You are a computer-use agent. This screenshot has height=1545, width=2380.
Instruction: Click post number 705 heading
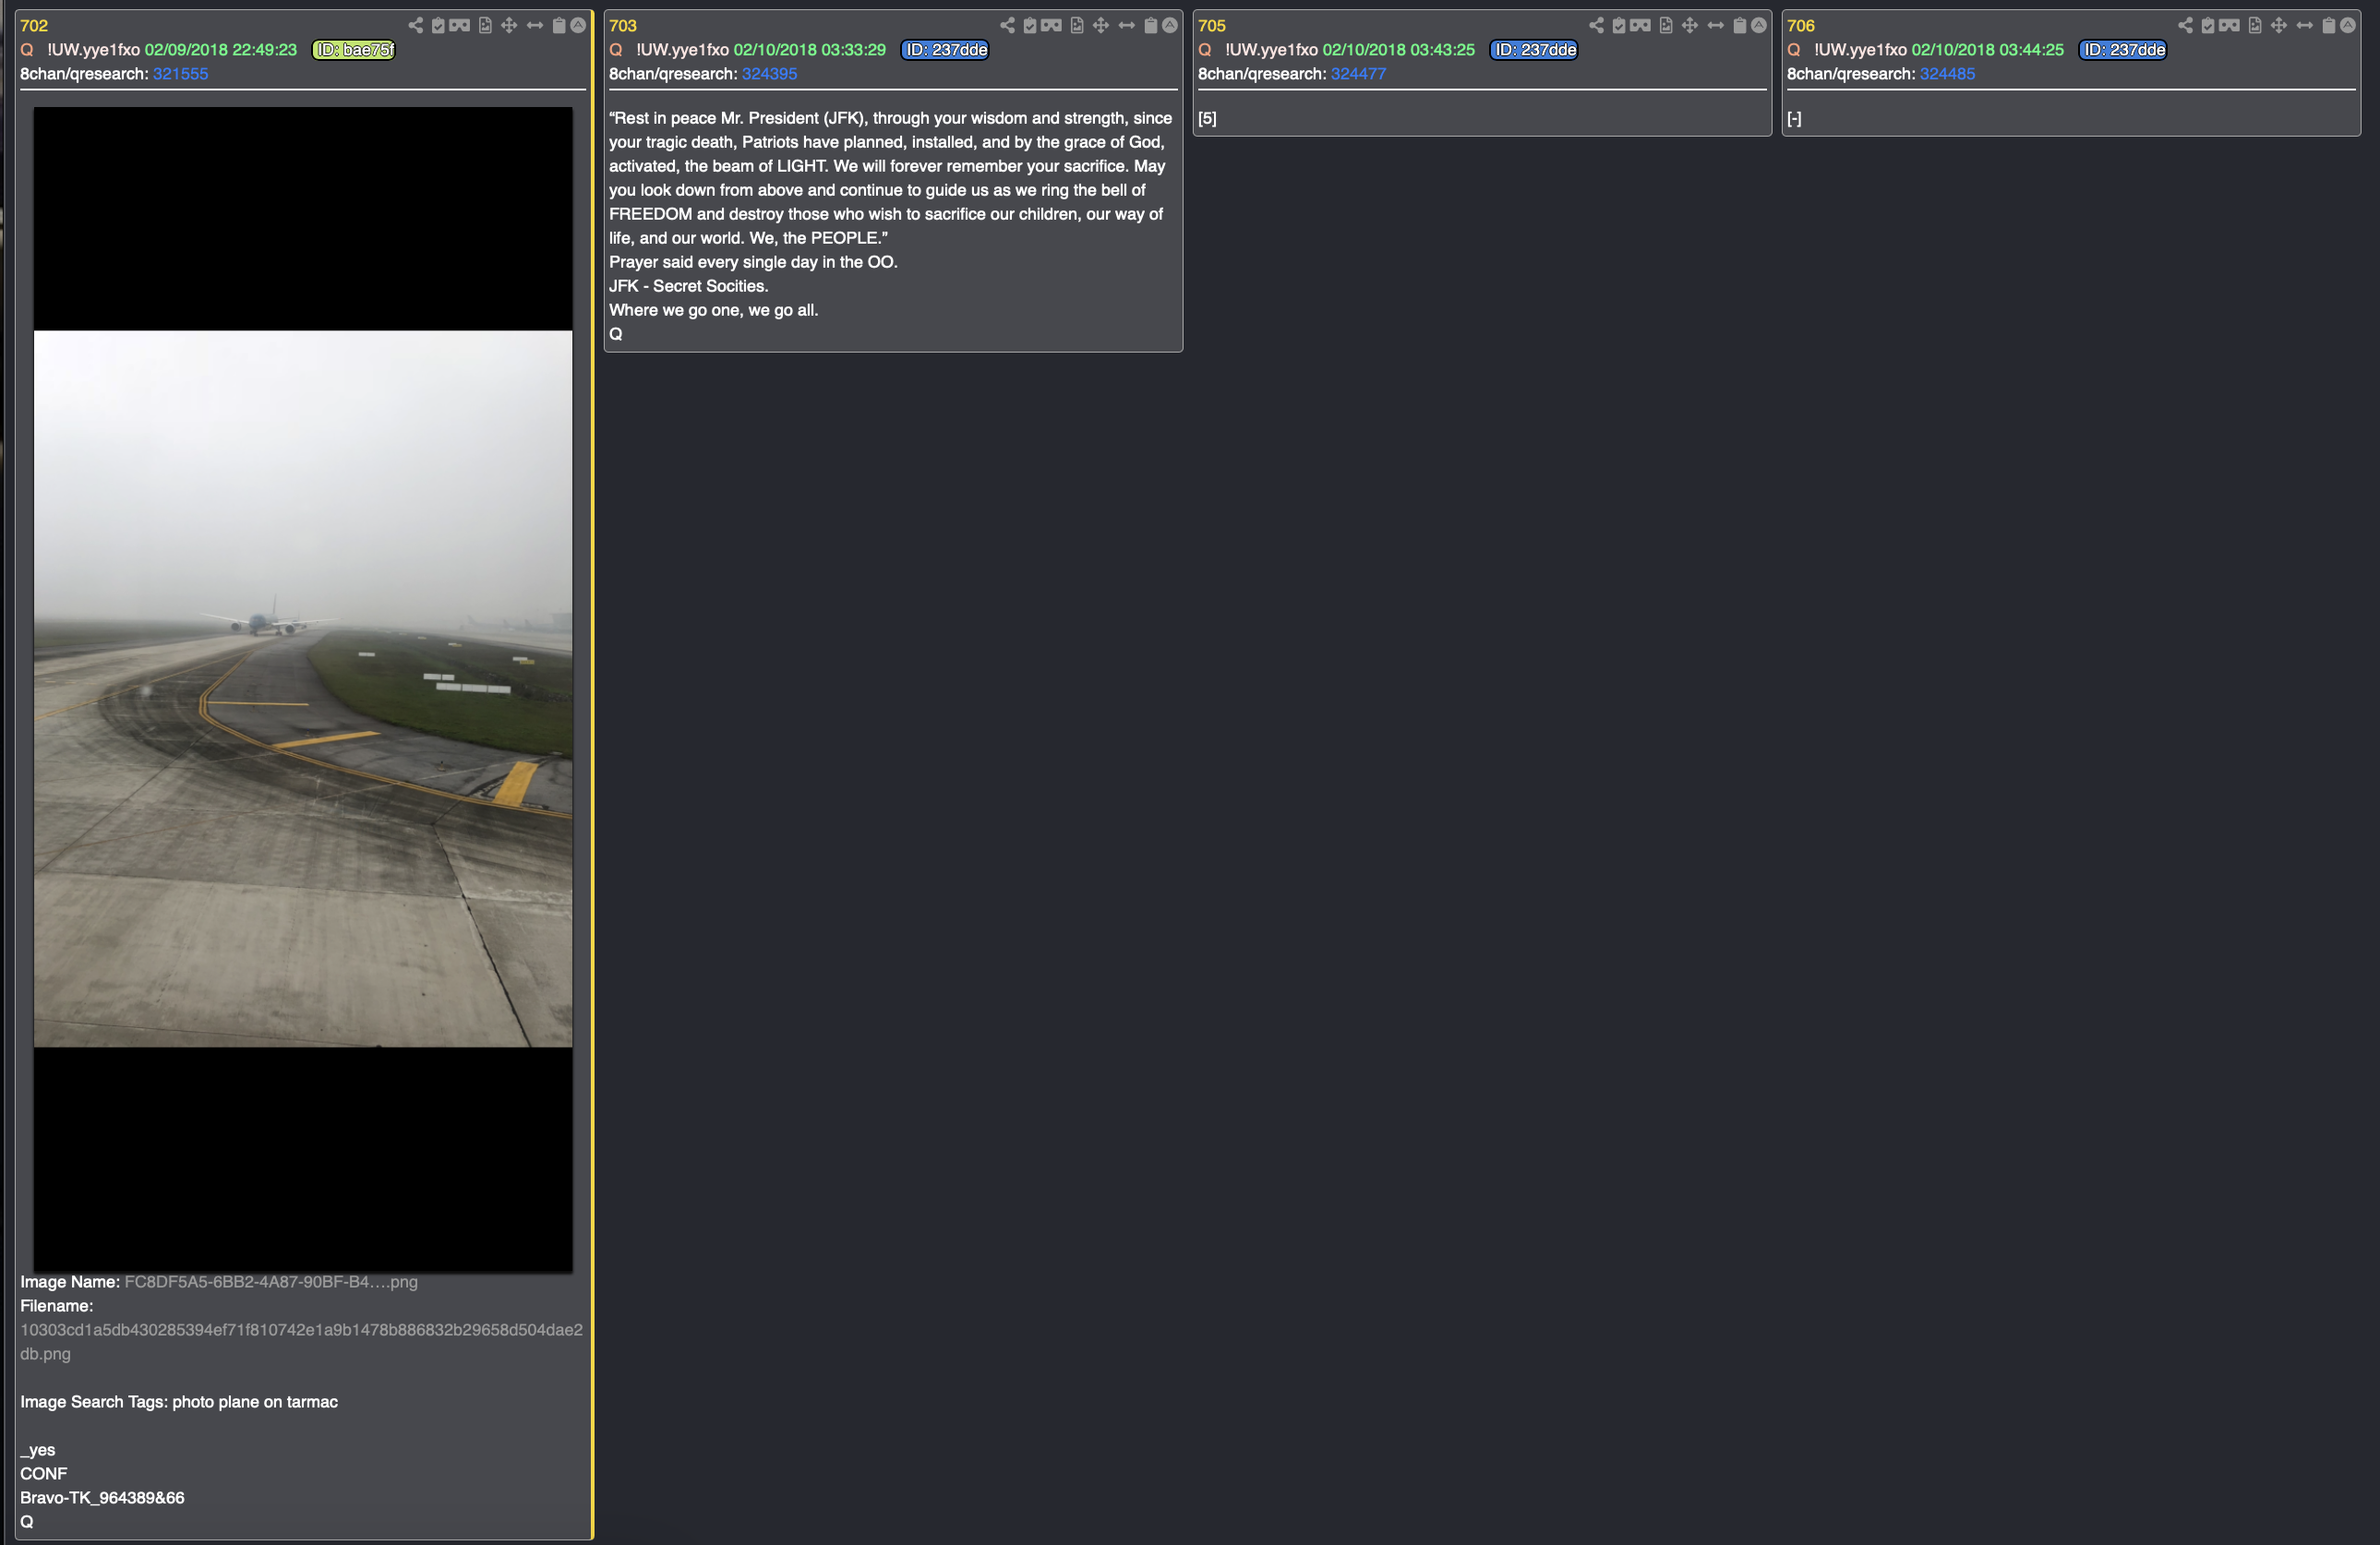click(1212, 26)
